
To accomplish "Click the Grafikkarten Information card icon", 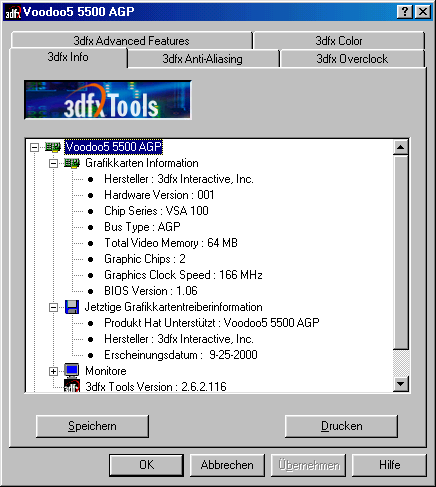I will tap(72, 163).
